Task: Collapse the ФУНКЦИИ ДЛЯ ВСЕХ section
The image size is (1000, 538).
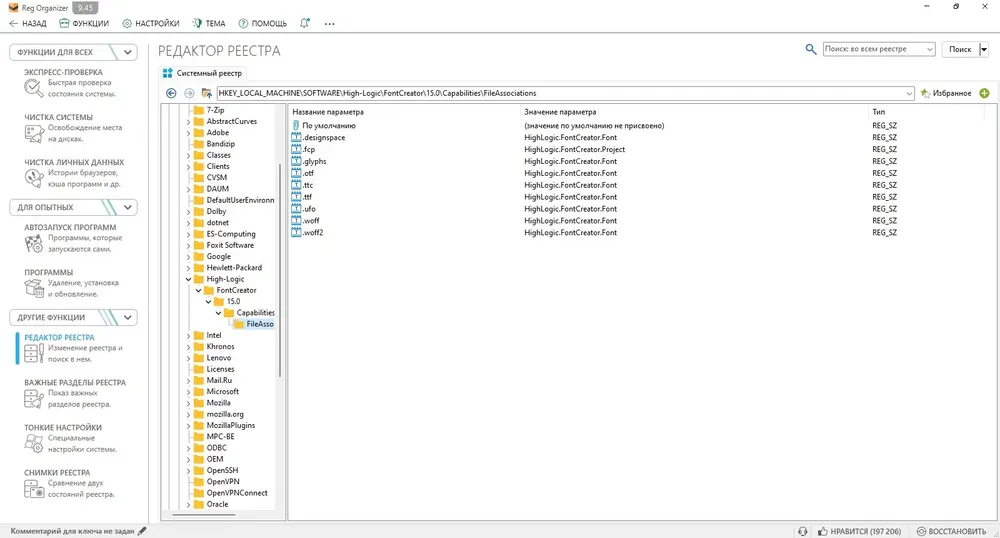Action: 128,52
